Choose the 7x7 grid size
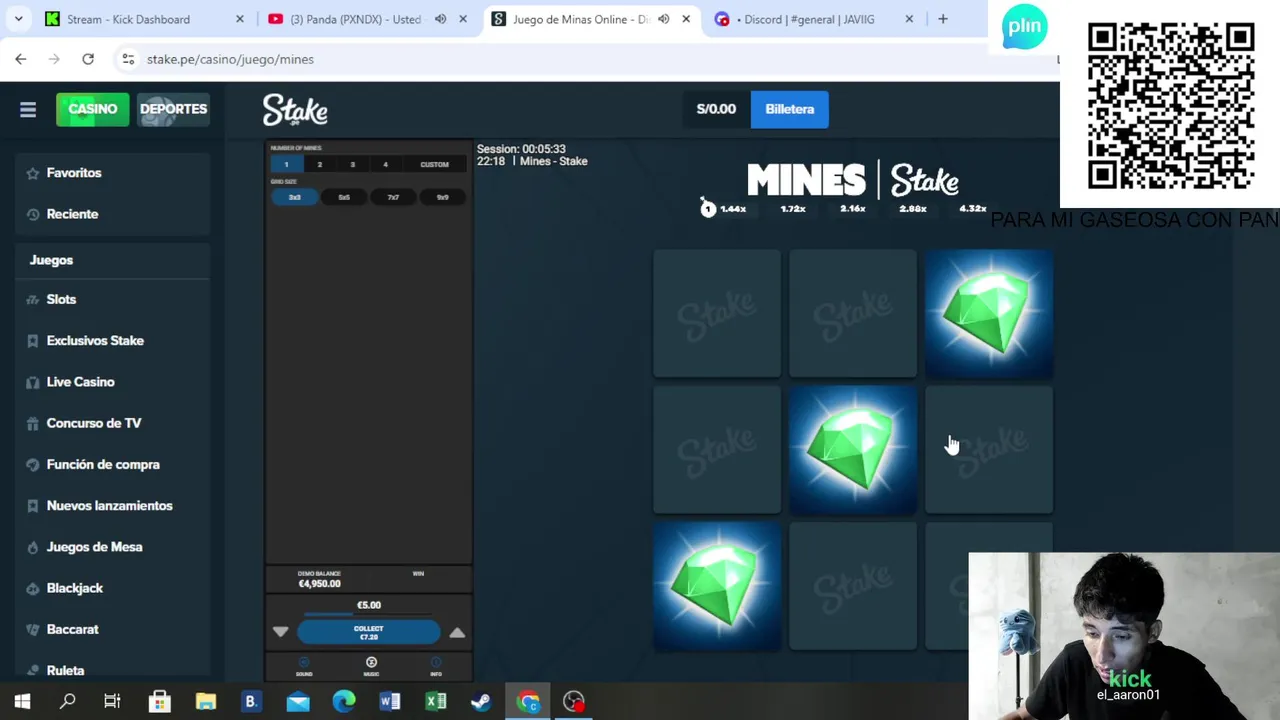The width and height of the screenshot is (1280, 720). point(393,197)
